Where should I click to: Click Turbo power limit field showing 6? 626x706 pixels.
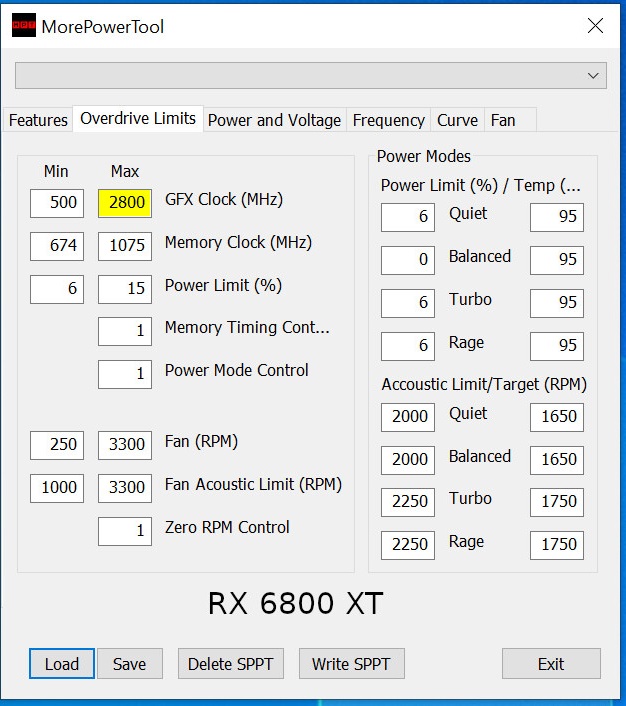pyautogui.click(x=408, y=303)
